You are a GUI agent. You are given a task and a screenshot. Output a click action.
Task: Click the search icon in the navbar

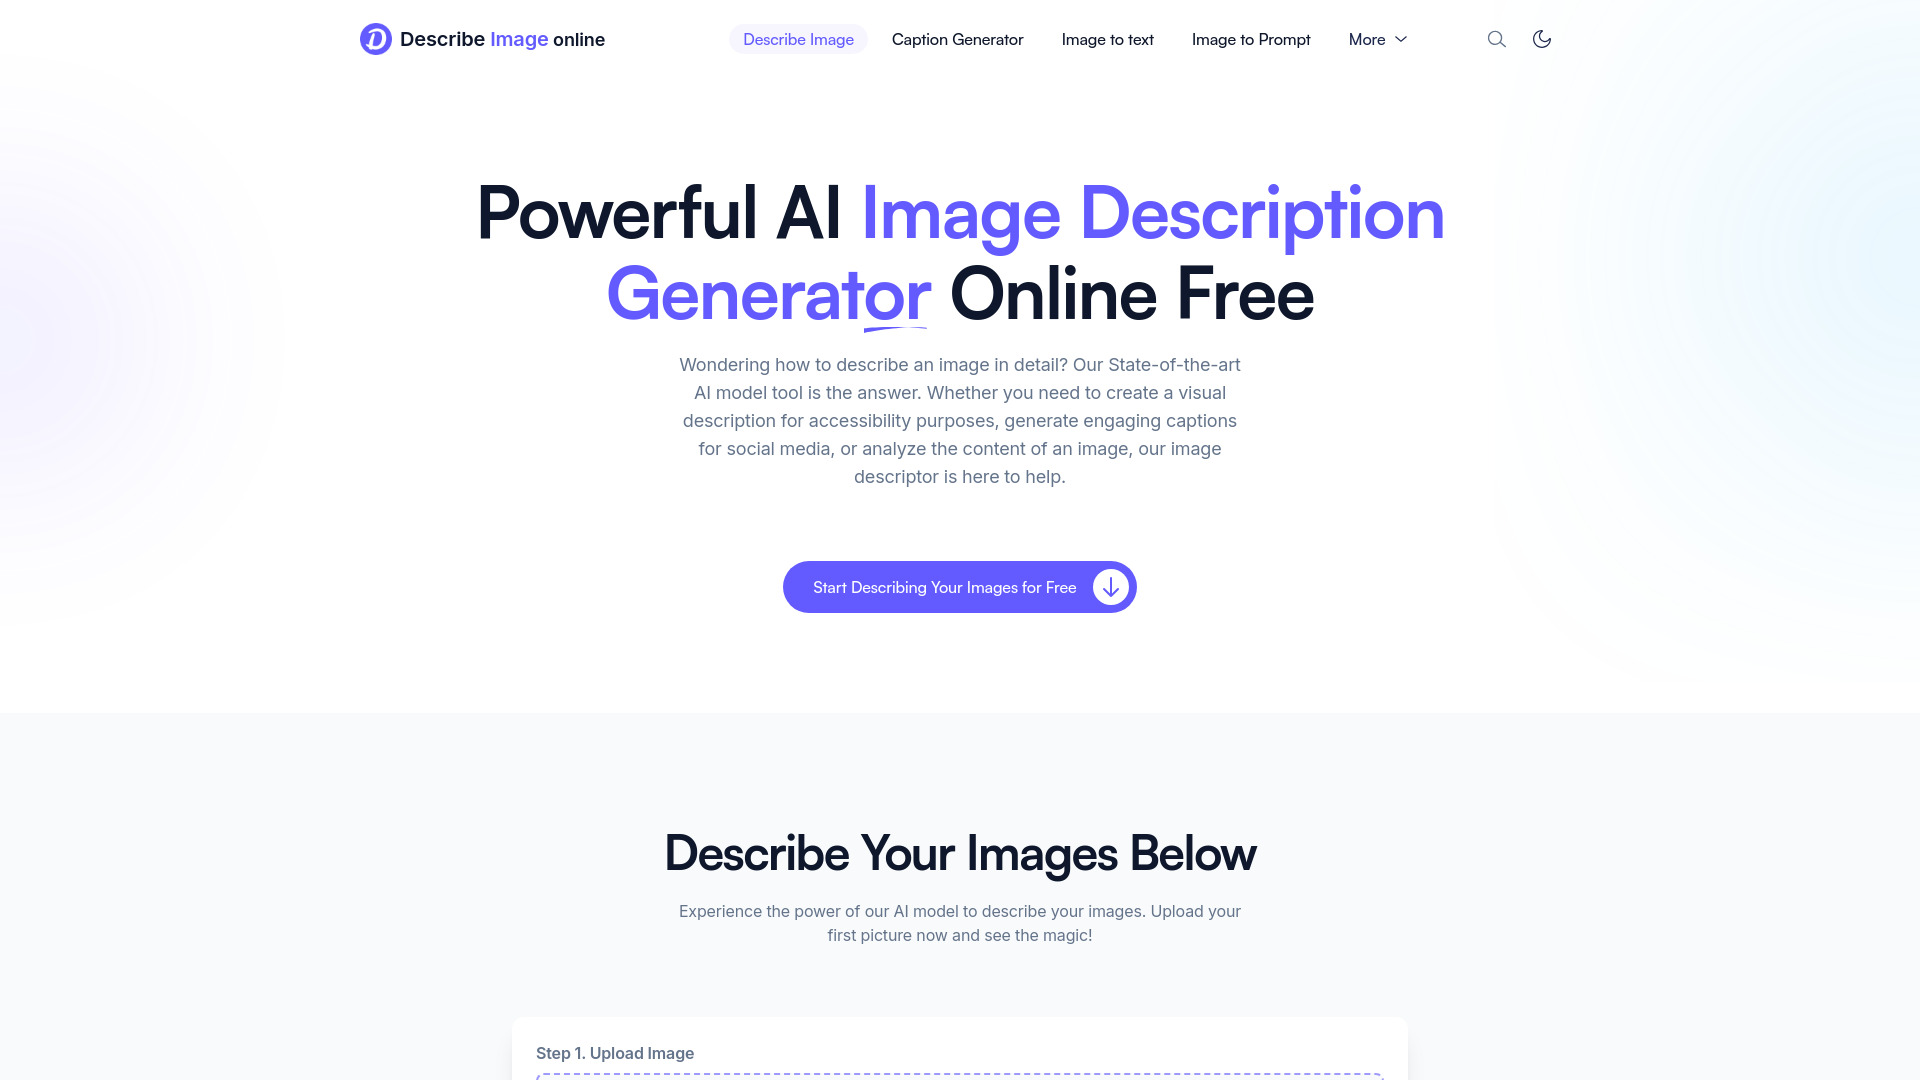coord(1495,38)
